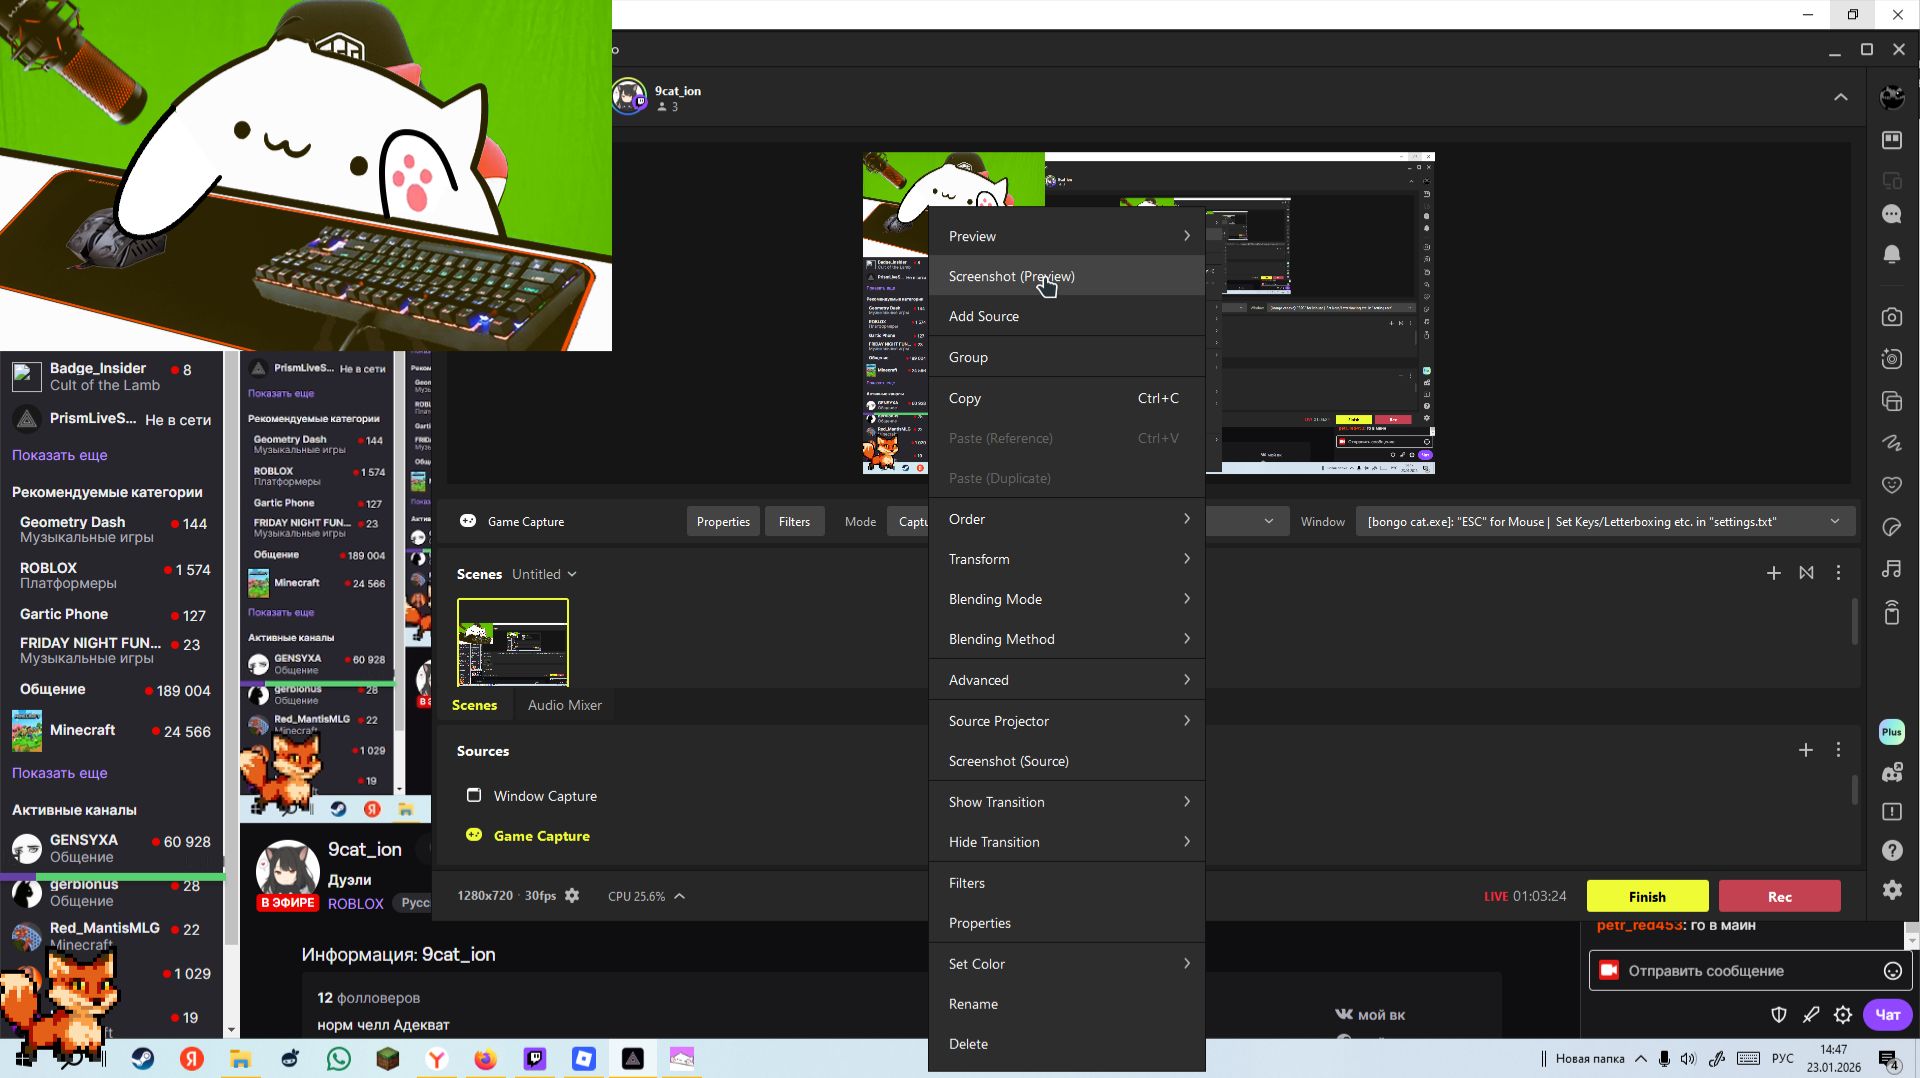Image resolution: width=1920 pixels, height=1078 pixels.
Task: Click the scene transition icon beside scenes plus
Action: point(1806,573)
